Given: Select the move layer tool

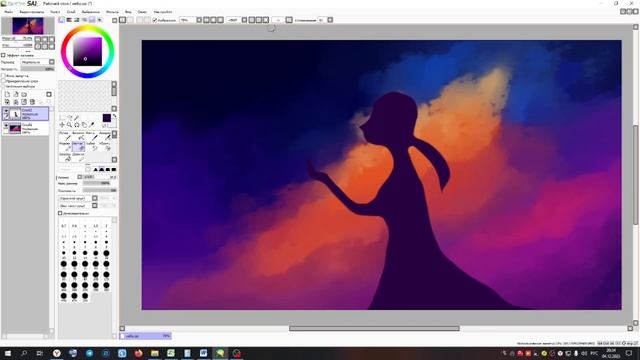Looking at the screenshot, I should [x=62, y=124].
